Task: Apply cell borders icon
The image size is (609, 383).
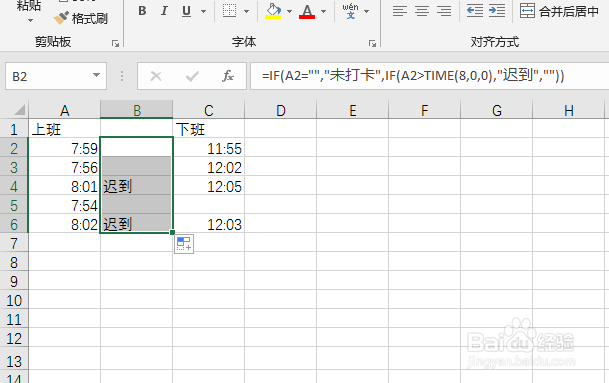Action: point(229,11)
